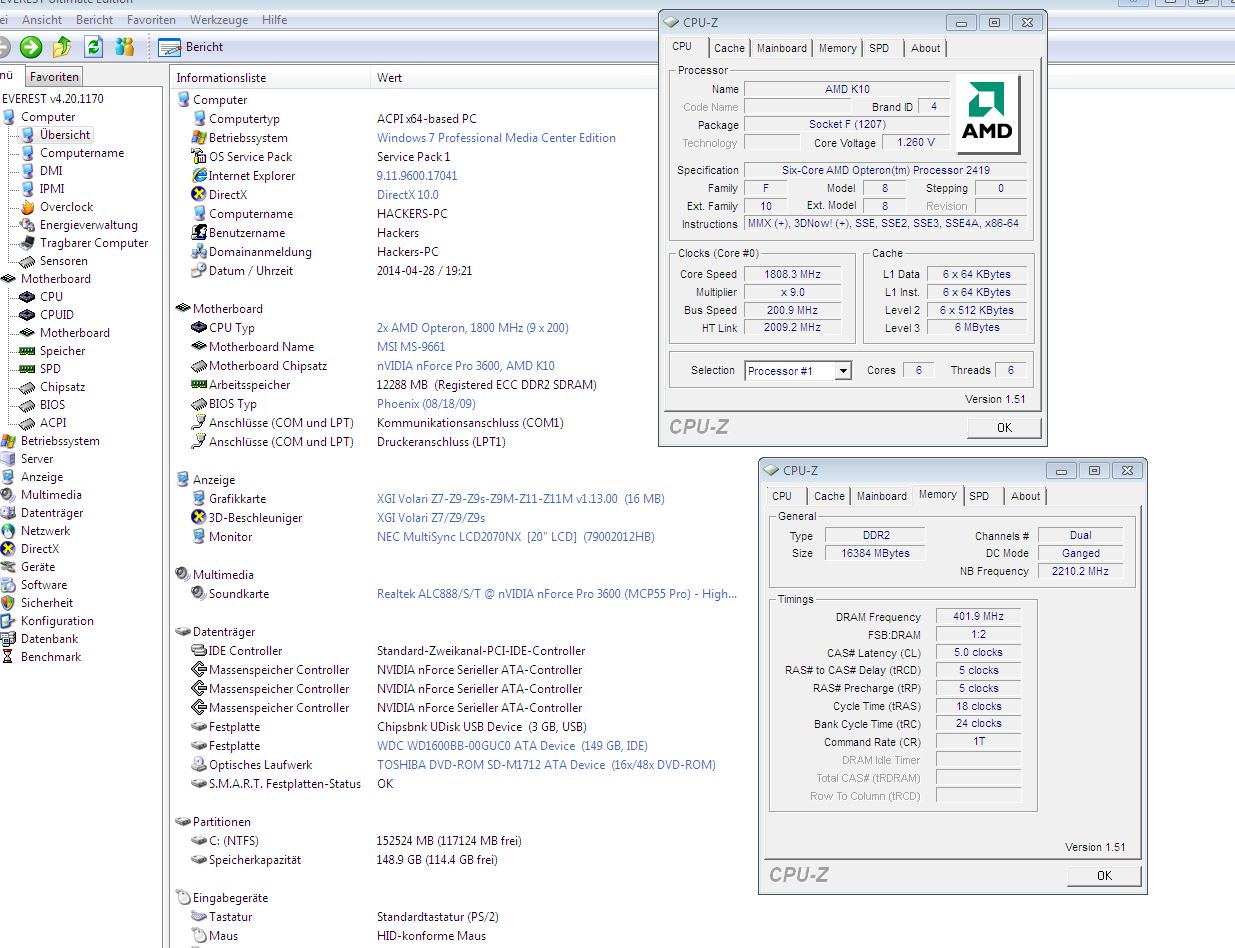Switch to Mainboard tab in upper CPU-Z
Image resolution: width=1235 pixels, height=948 pixels.
pyautogui.click(x=781, y=48)
